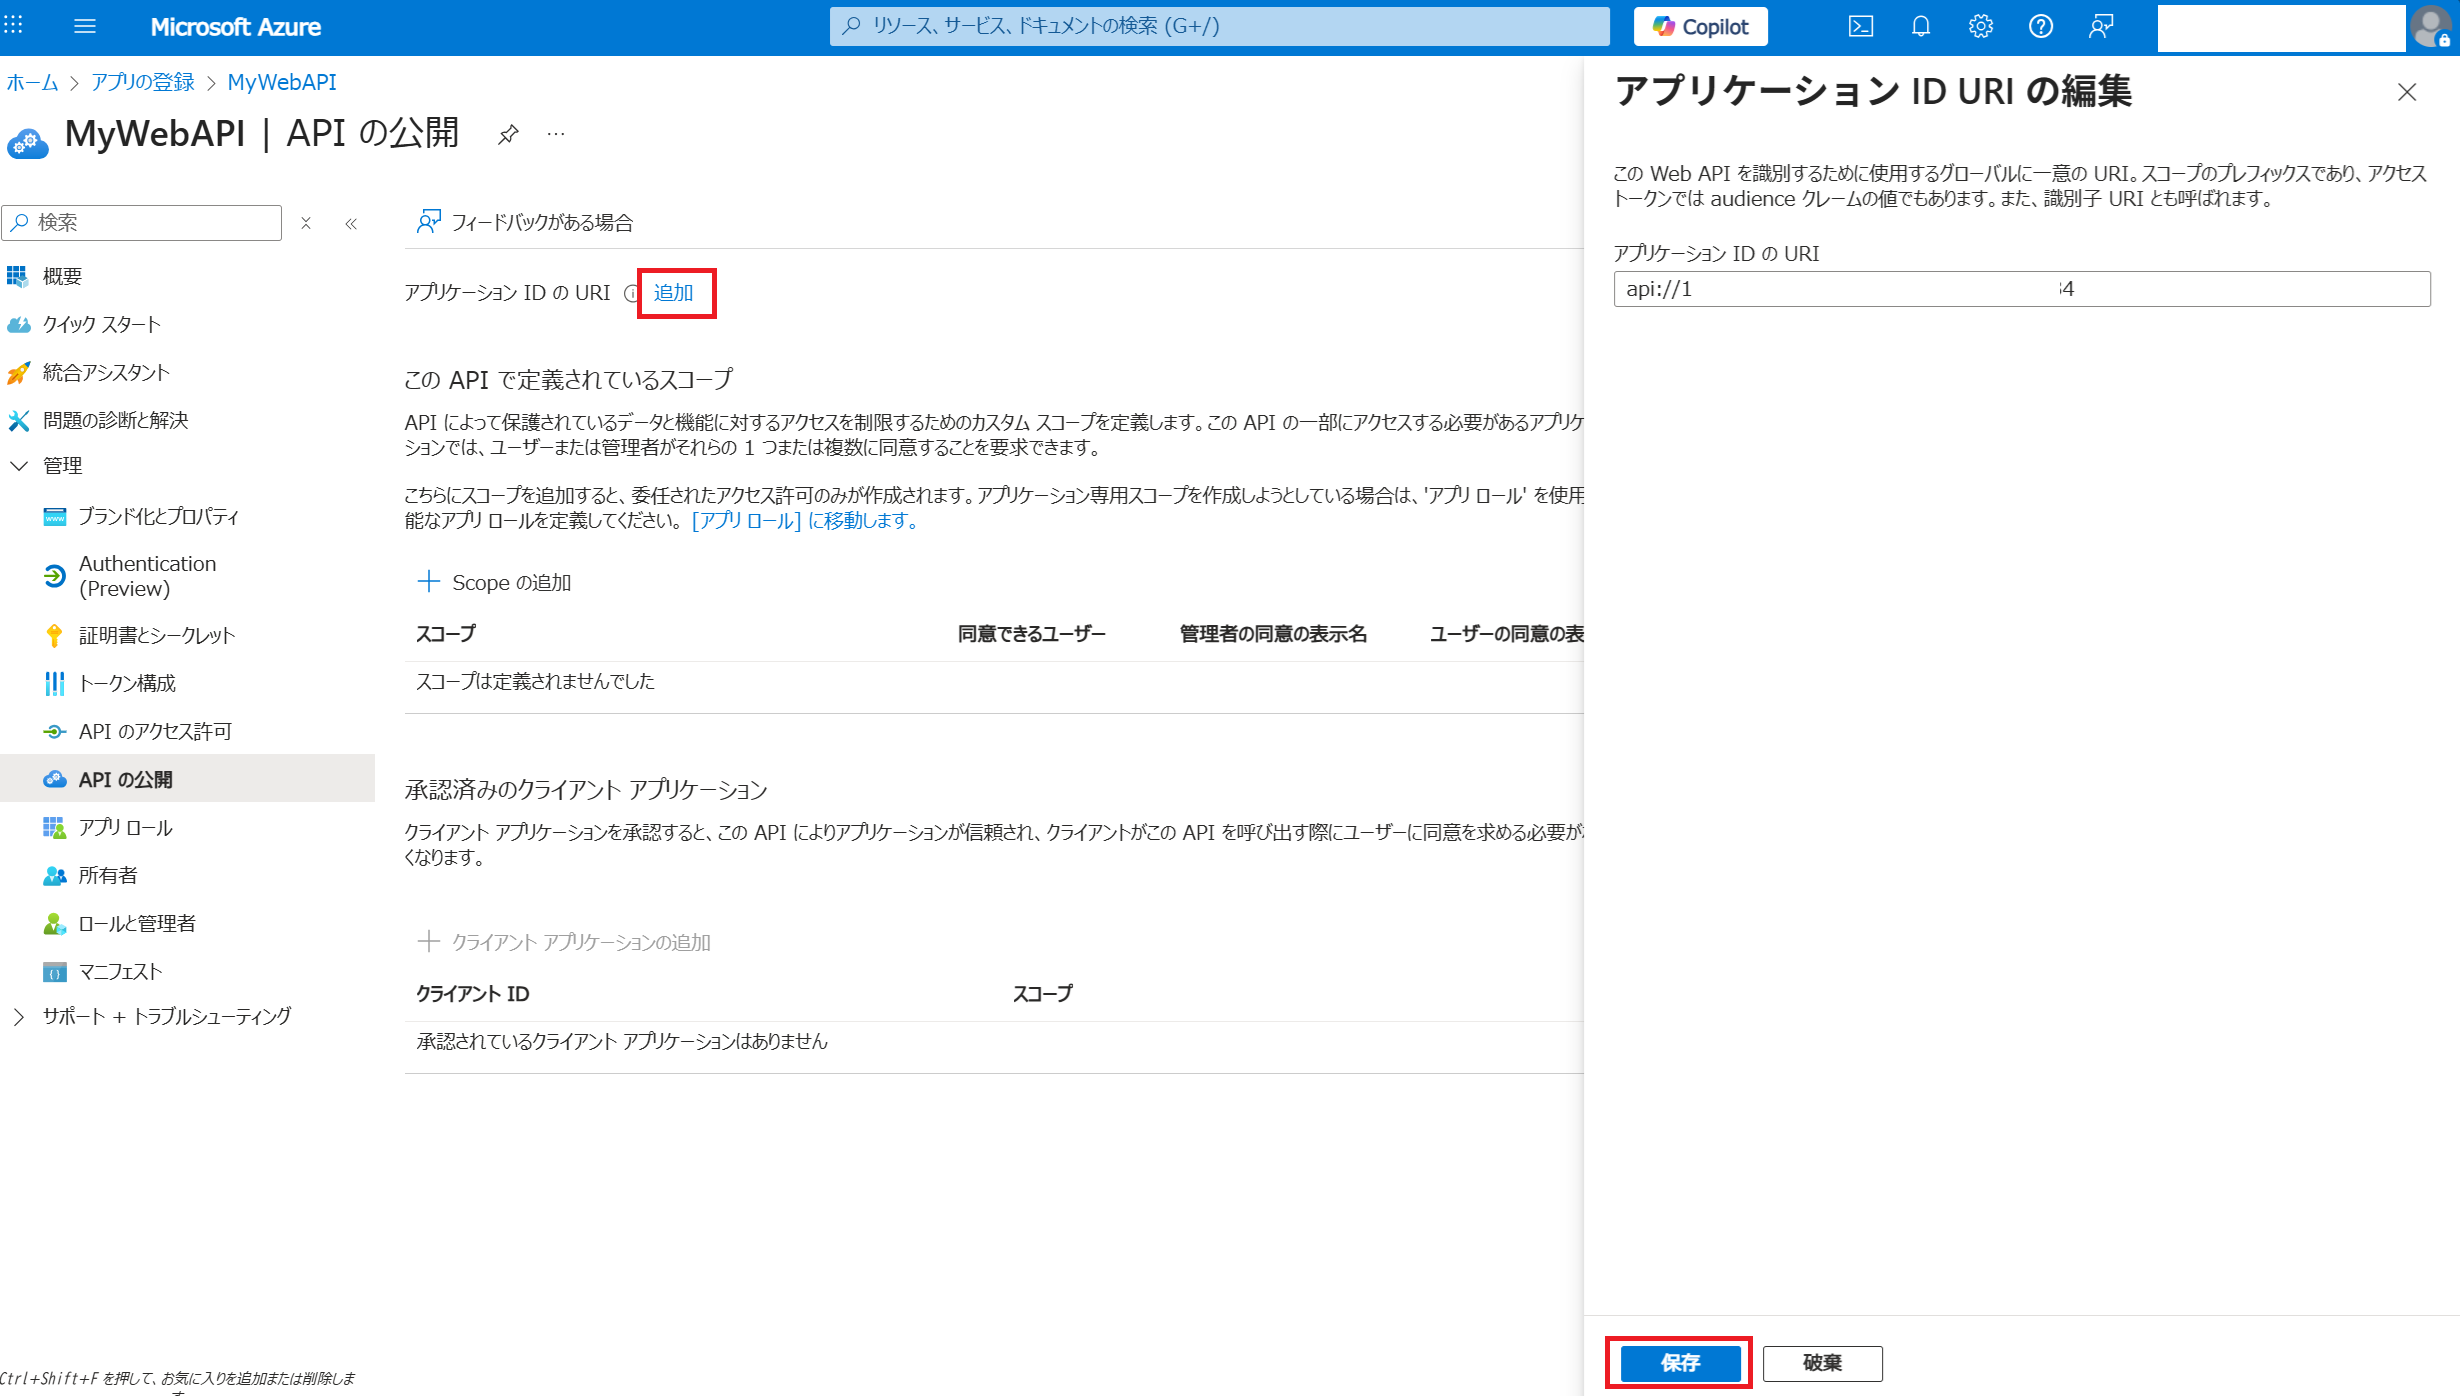The image size is (2463, 1396).
Task: Open アプリ ロール in sidebar
Action: tap(126, 827)
